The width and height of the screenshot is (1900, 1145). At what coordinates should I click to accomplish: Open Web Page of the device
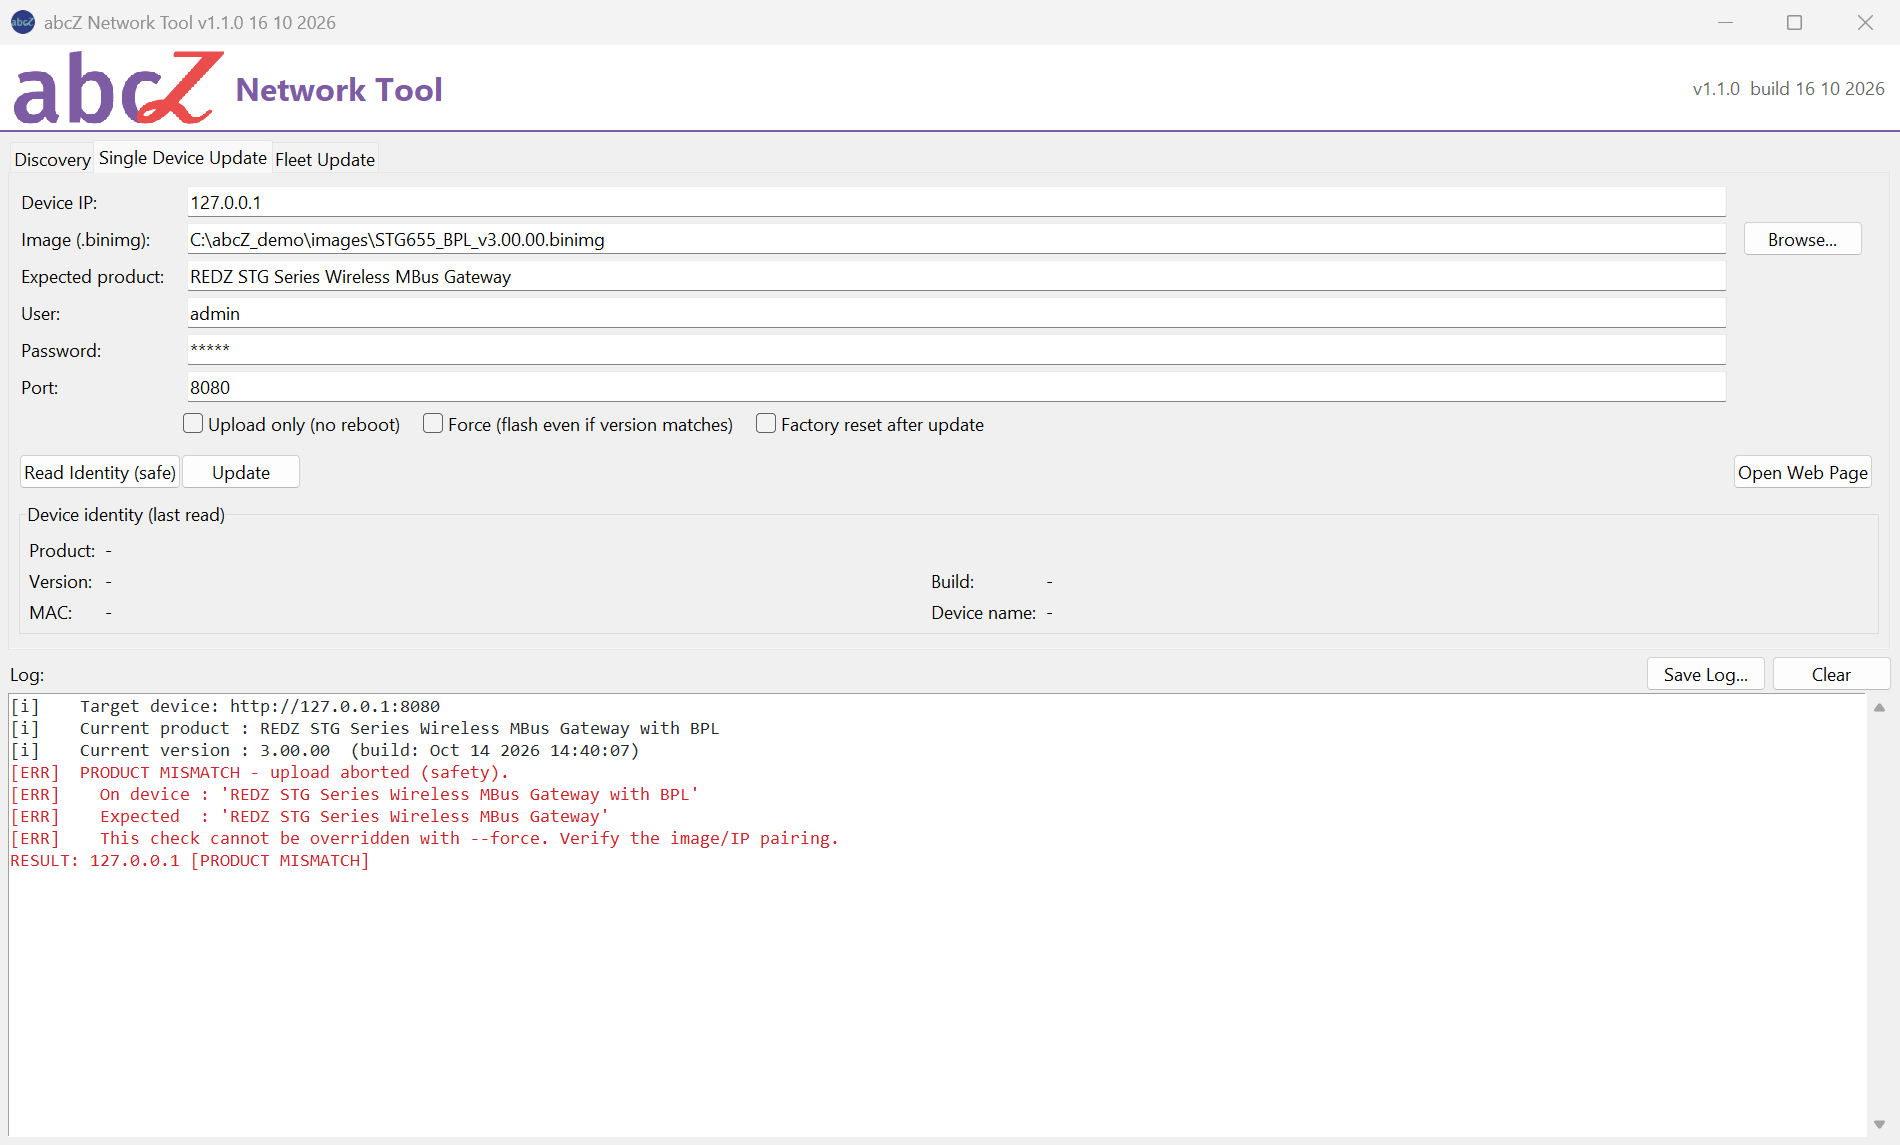[1802, 472]
